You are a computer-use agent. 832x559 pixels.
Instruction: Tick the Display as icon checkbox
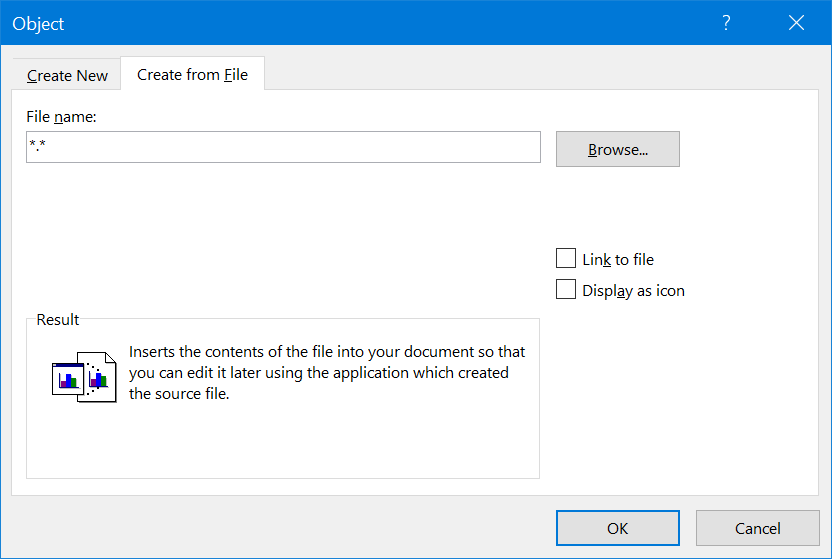pos(566,291)
